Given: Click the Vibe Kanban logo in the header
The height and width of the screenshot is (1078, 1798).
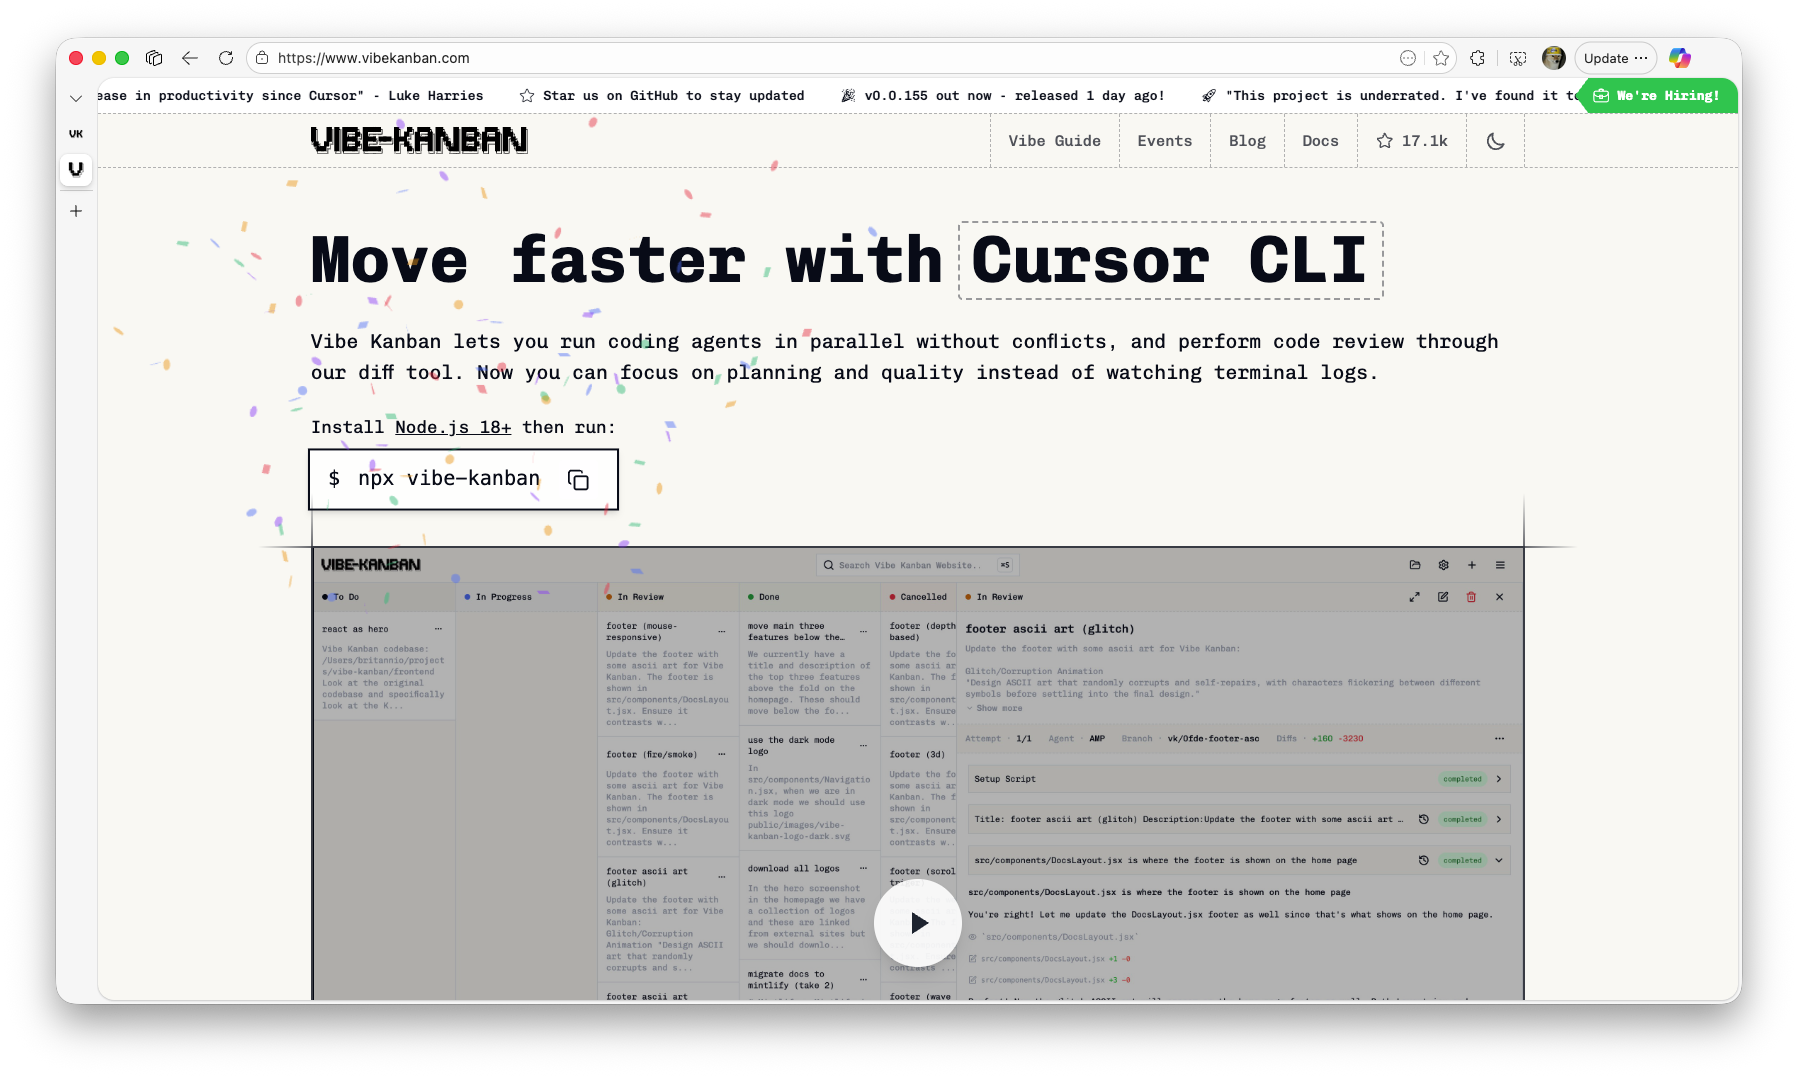Looking at the screenshot, I should pos(419,140).
